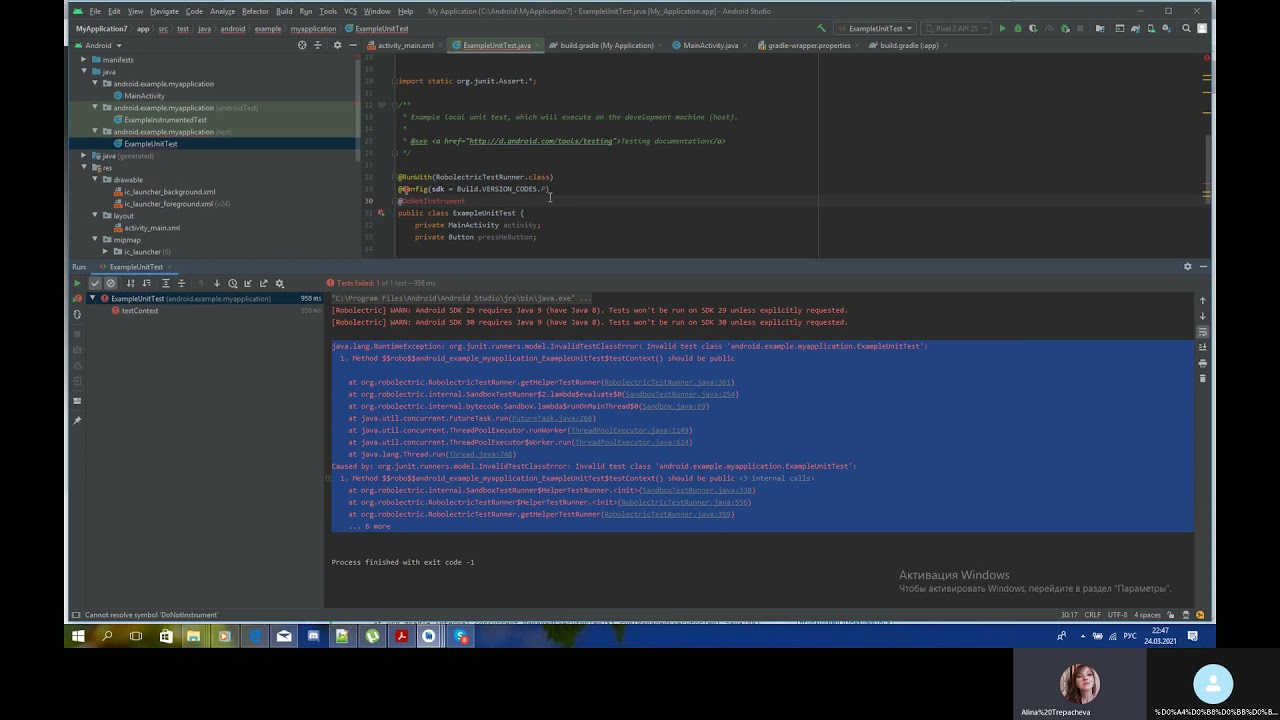Open the Refactor menu
This screenshot has width=1280, height=720.
tap(255, 11)
